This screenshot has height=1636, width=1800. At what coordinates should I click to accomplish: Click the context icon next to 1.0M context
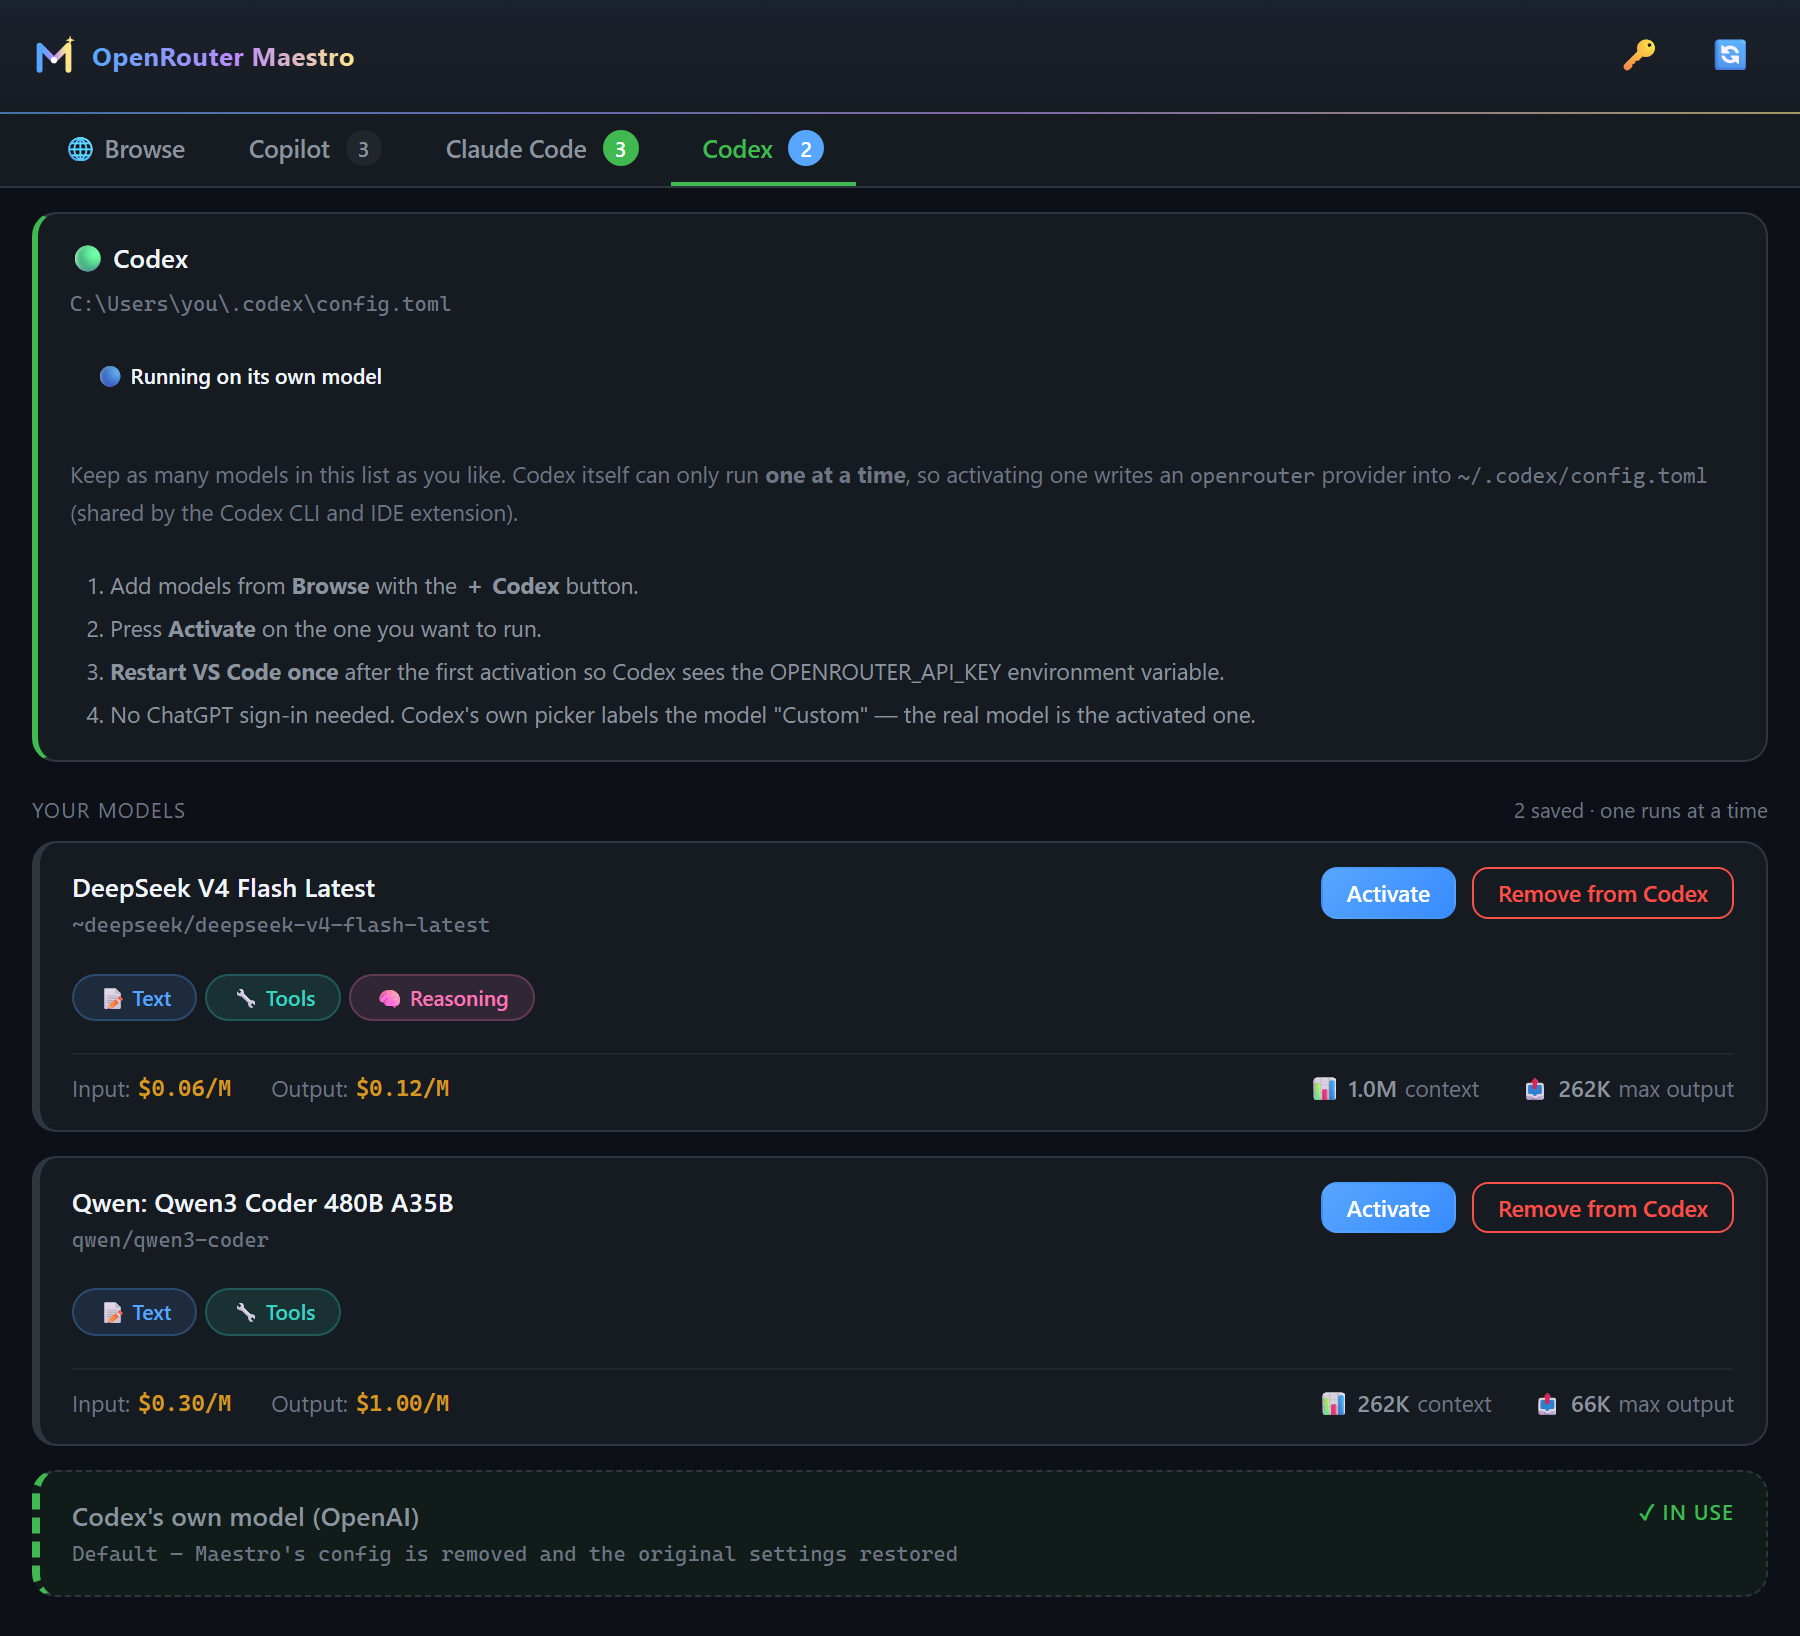(1324, 1089)
